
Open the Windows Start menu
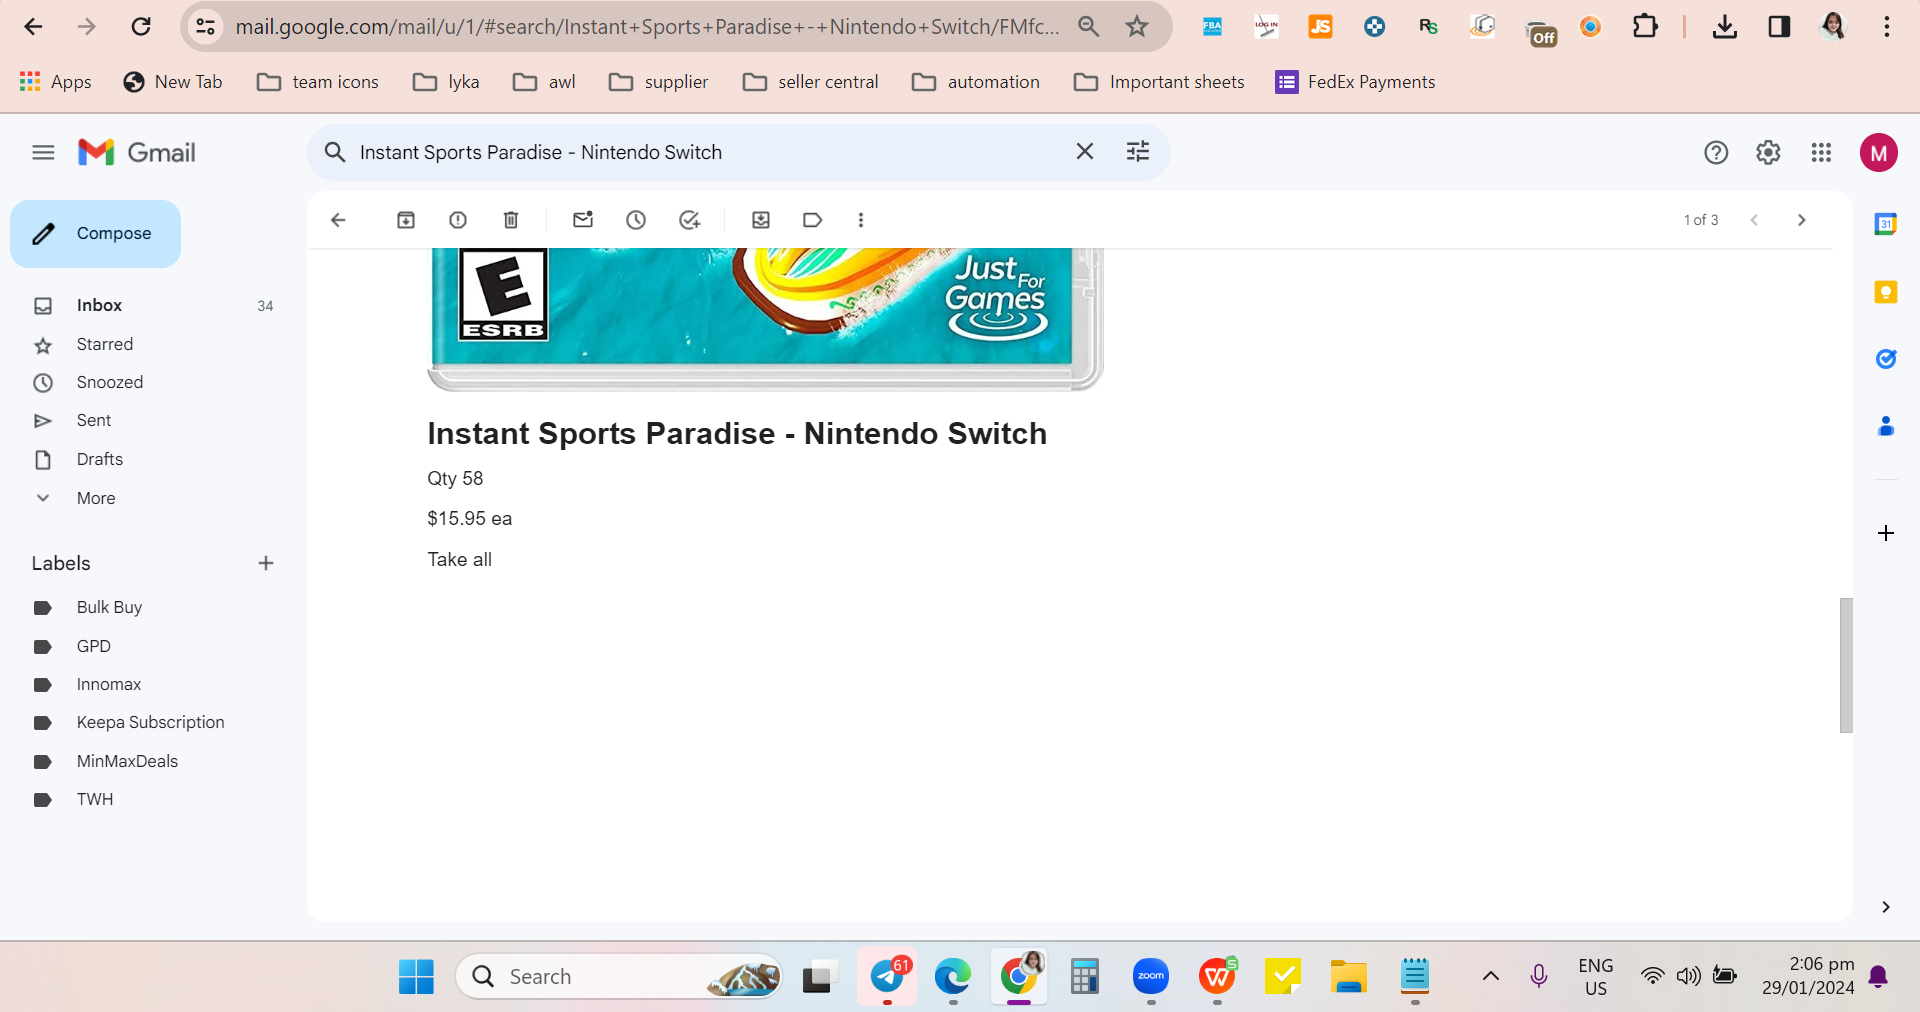point(416,977)
